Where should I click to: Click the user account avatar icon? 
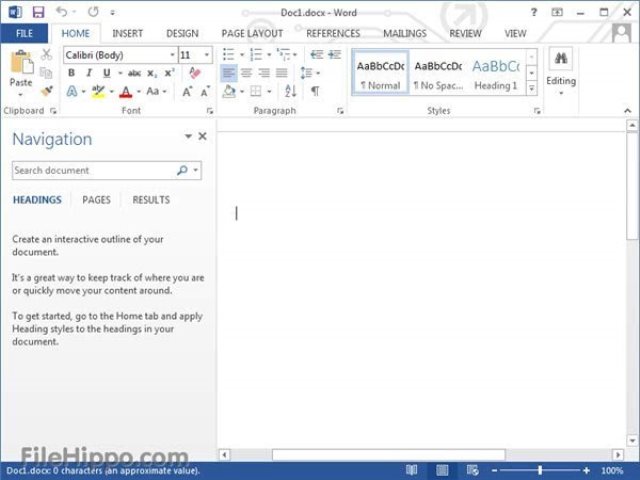coord(622,33)
